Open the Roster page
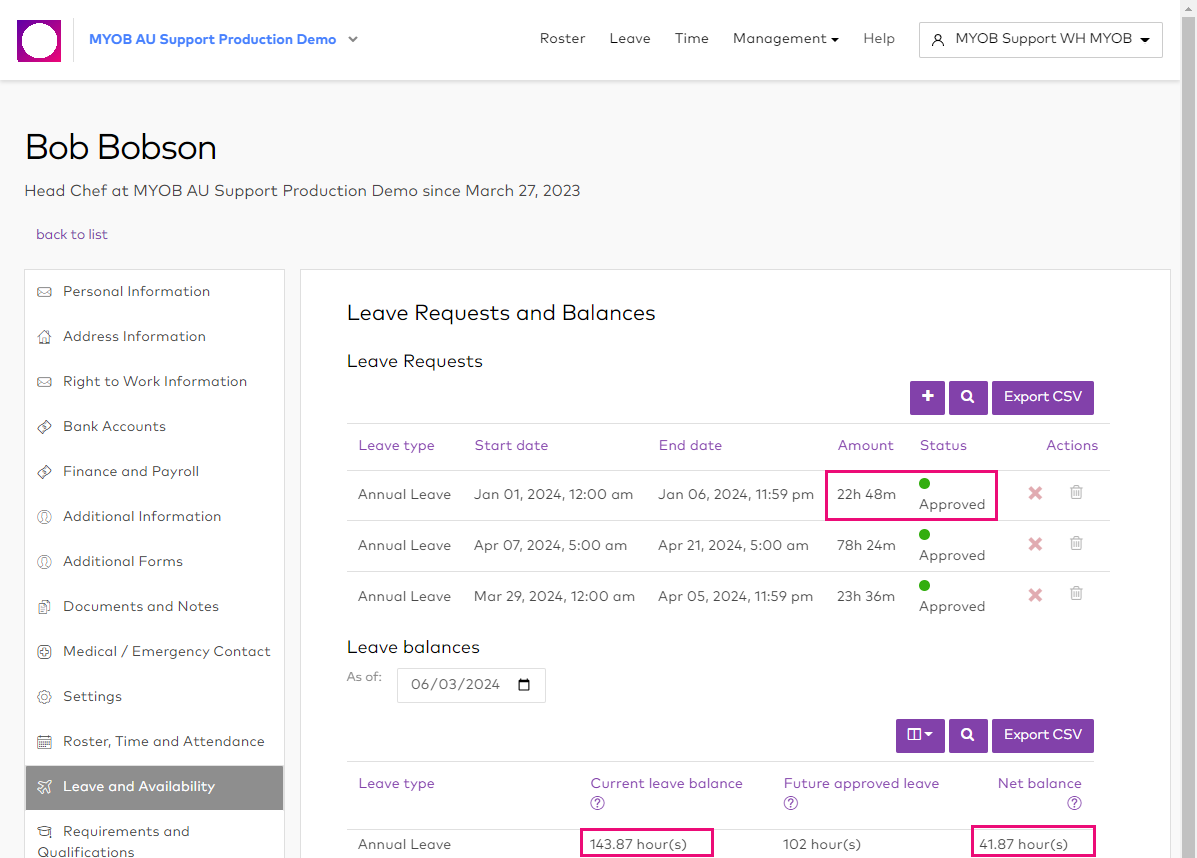The image size is (1197, 858). pos(562,39)
